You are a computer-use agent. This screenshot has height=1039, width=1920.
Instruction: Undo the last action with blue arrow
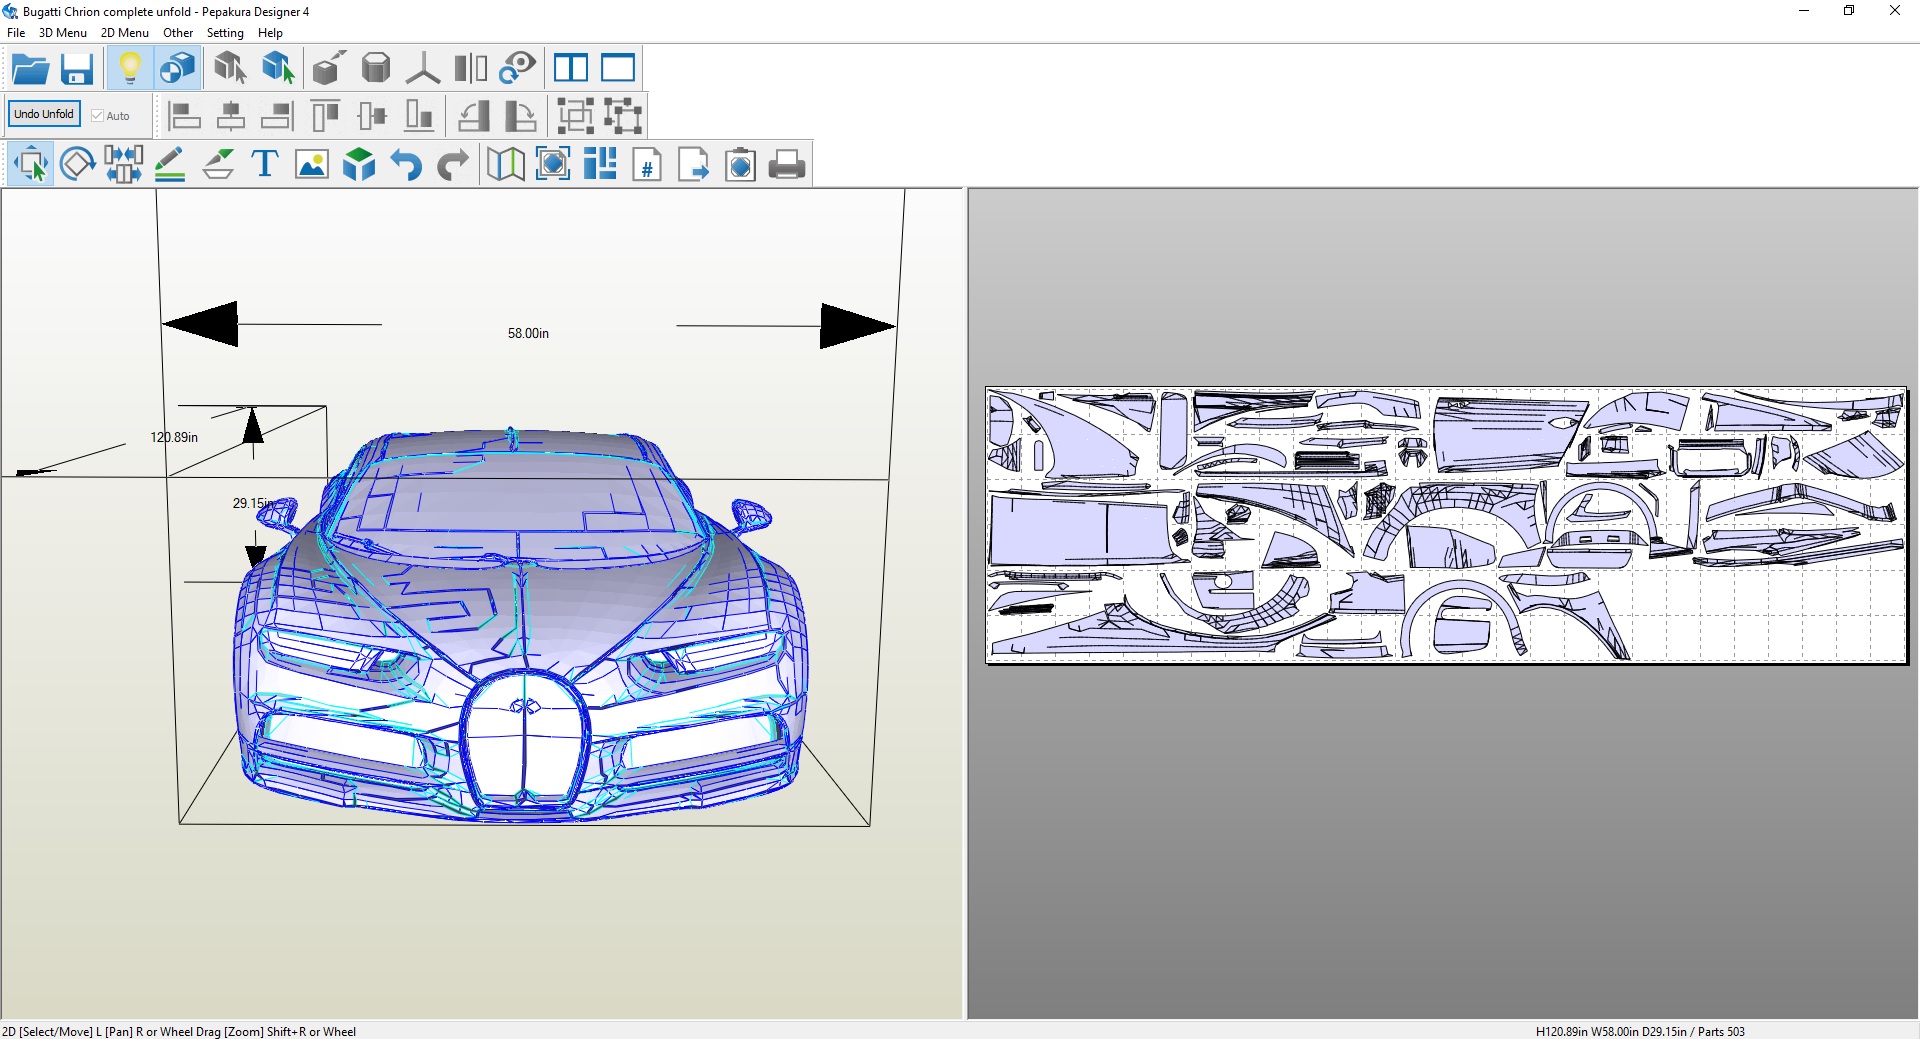[406, 164]
